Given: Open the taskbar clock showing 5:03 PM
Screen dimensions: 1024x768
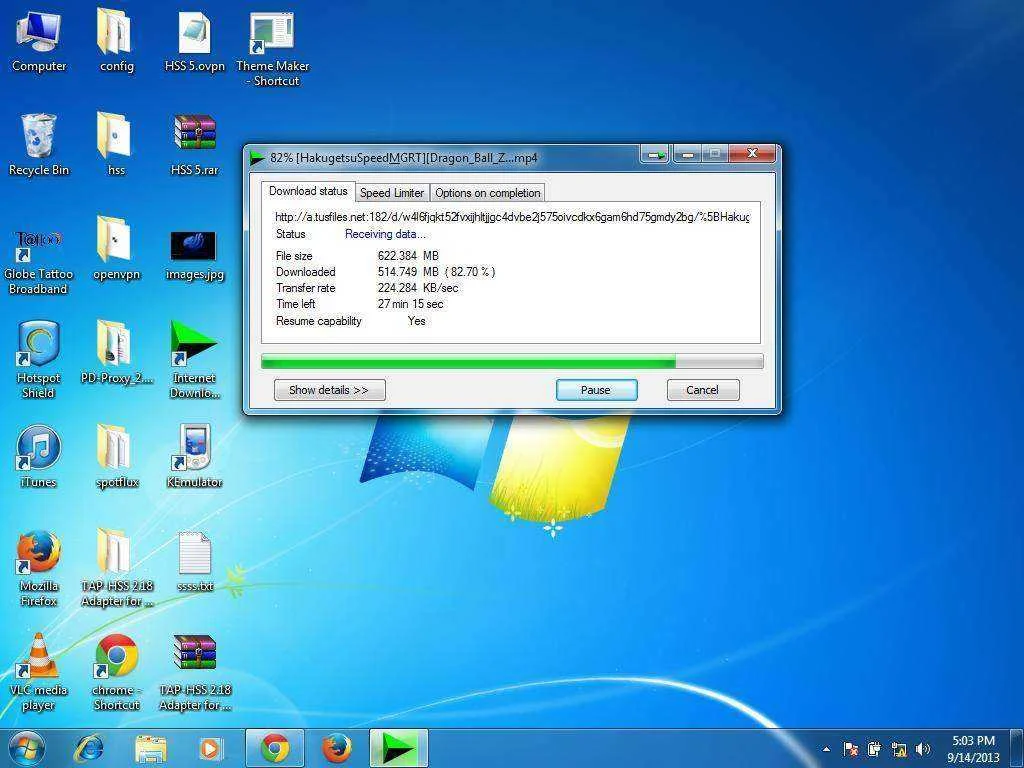Looking at the screenshot, I should [973, 749].
